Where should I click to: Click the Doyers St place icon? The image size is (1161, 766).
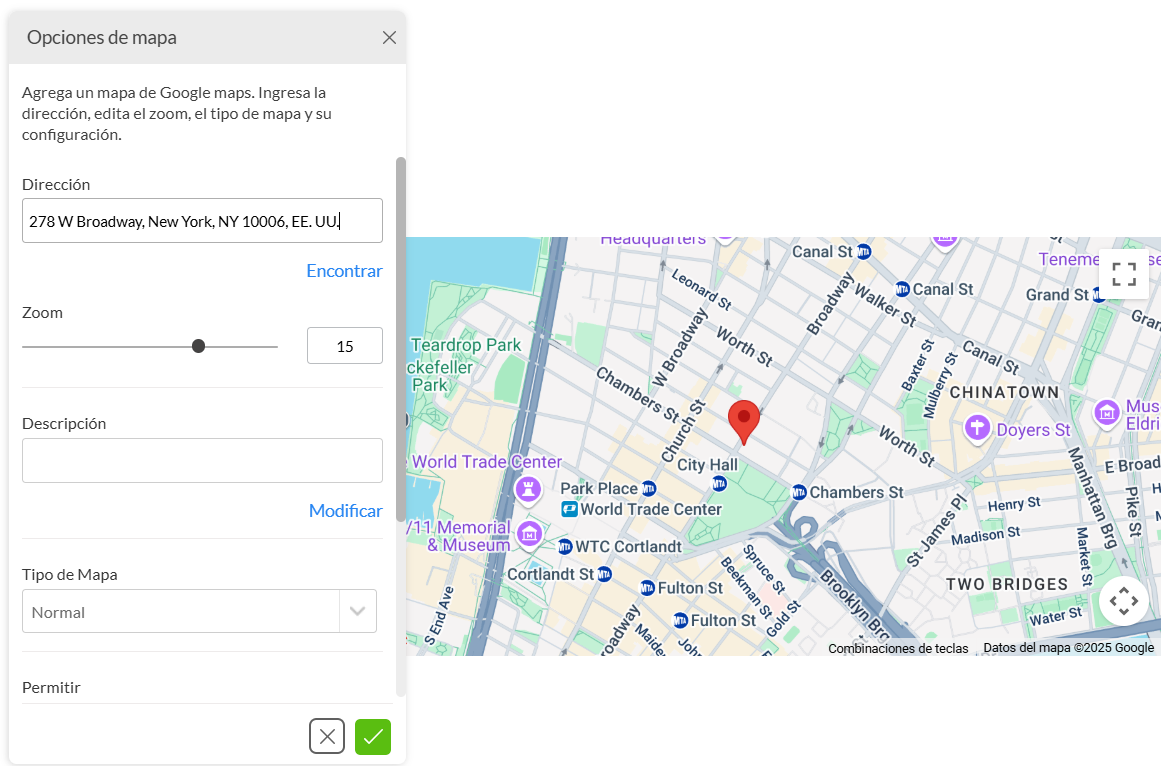coord(977,428)
